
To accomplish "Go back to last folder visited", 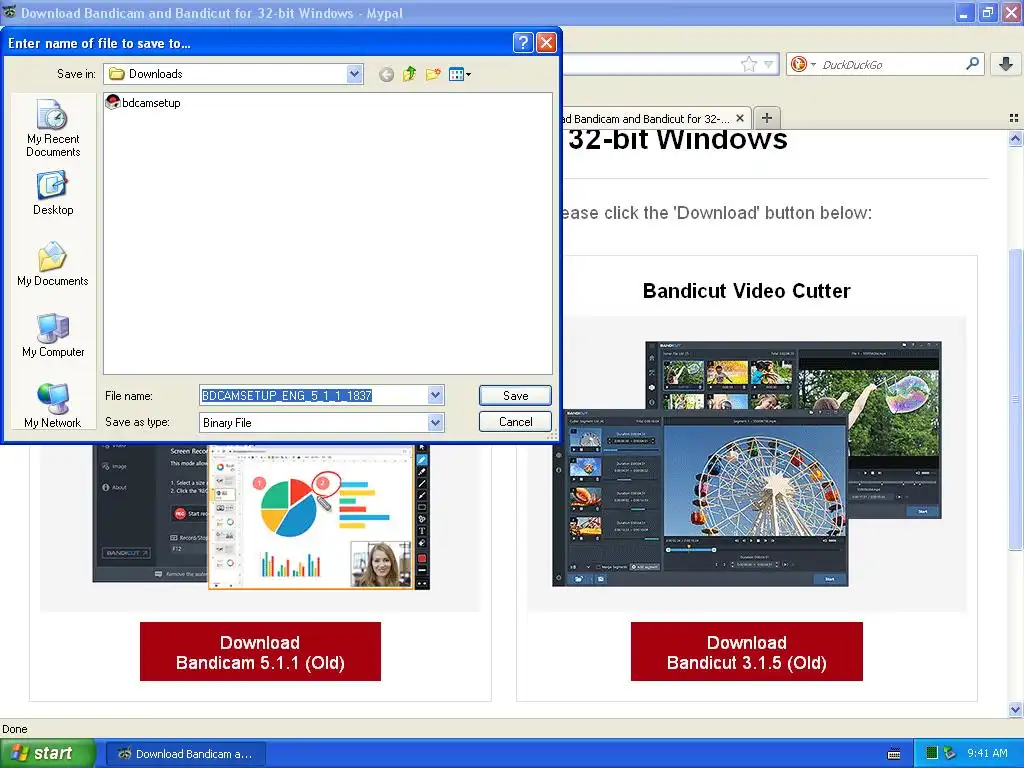I will pyautogui.click(x=387, y=74).
